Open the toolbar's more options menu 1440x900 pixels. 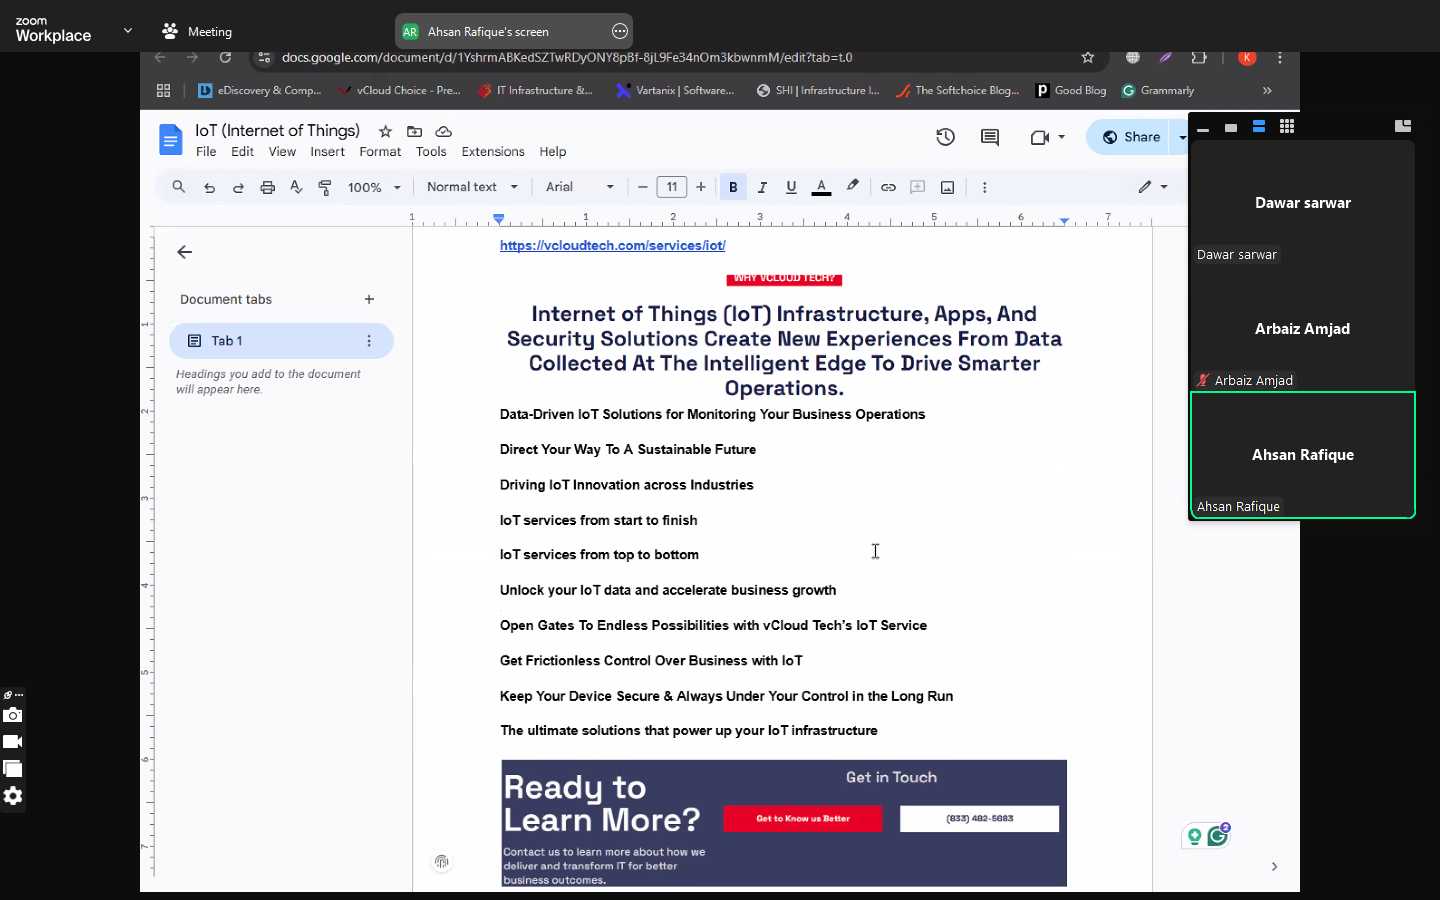tap(985, 187)
